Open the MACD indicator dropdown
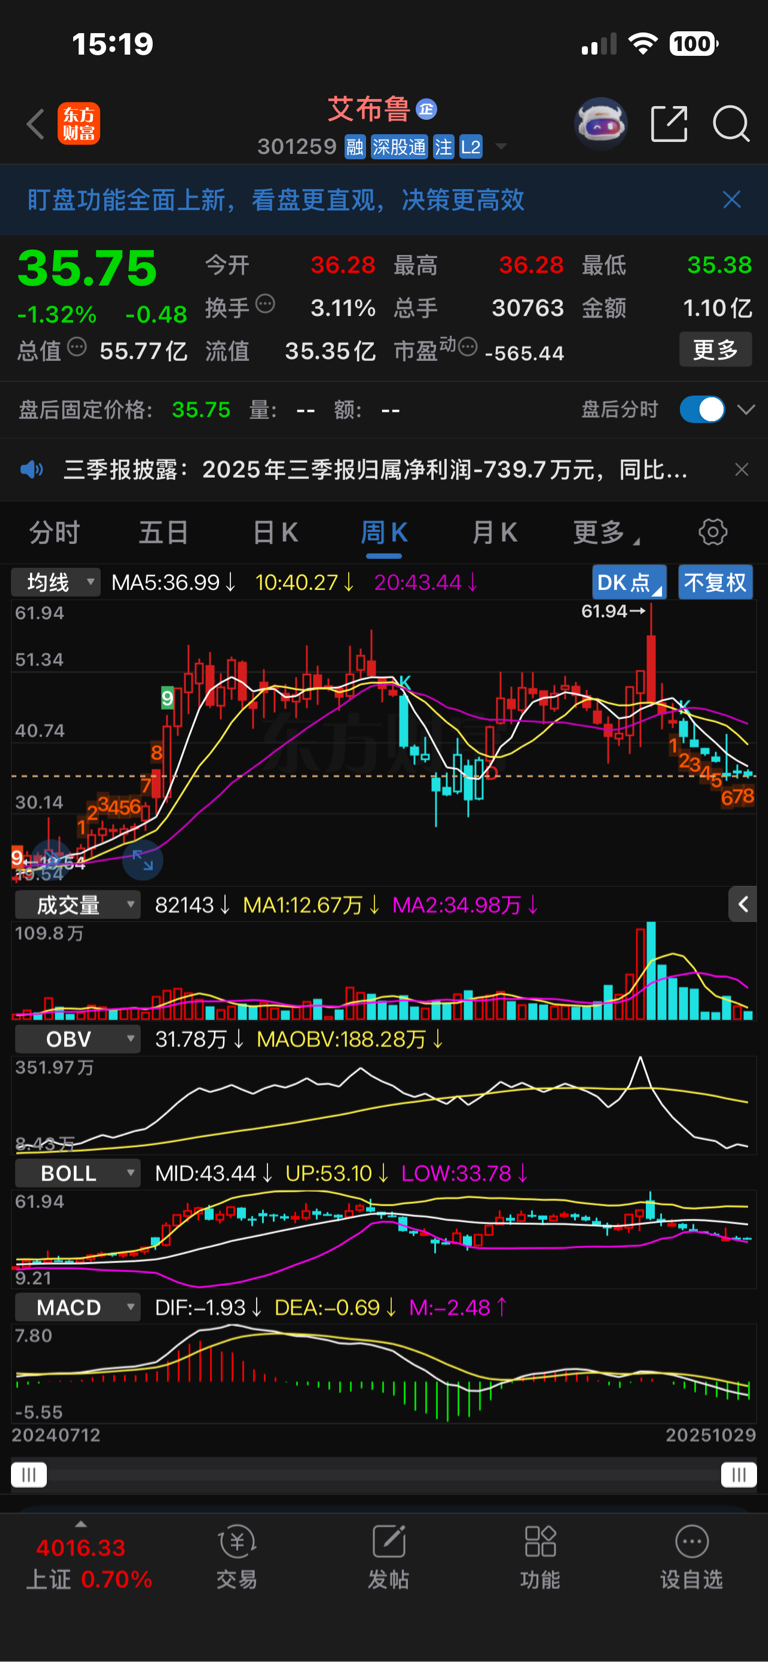The width and height of the screenshot is (768, 1662). coord(77,1307)
